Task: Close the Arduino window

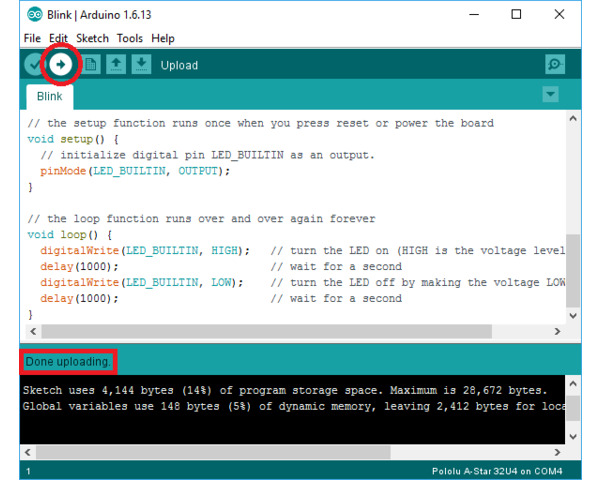Action: pyautogui.click(x=559, y=15)
